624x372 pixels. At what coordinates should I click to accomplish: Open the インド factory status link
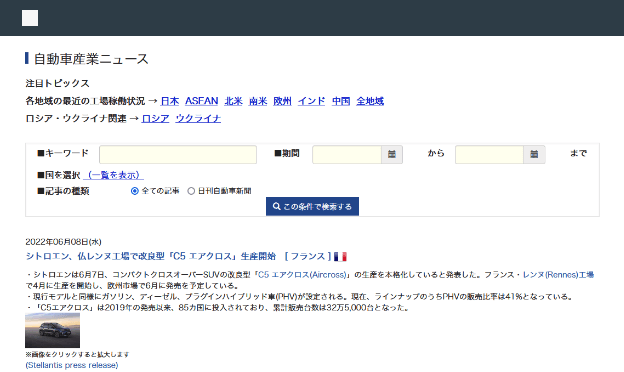point(312,101)
